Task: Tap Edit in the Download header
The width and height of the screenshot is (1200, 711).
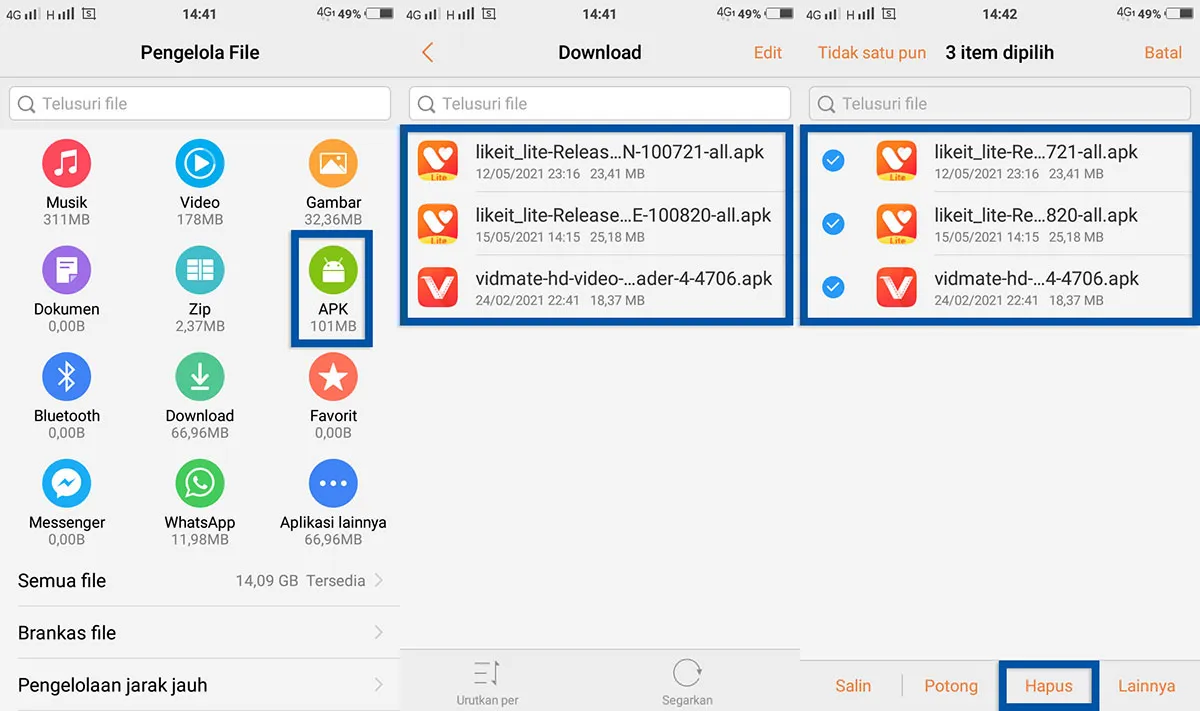Action: 767,52
